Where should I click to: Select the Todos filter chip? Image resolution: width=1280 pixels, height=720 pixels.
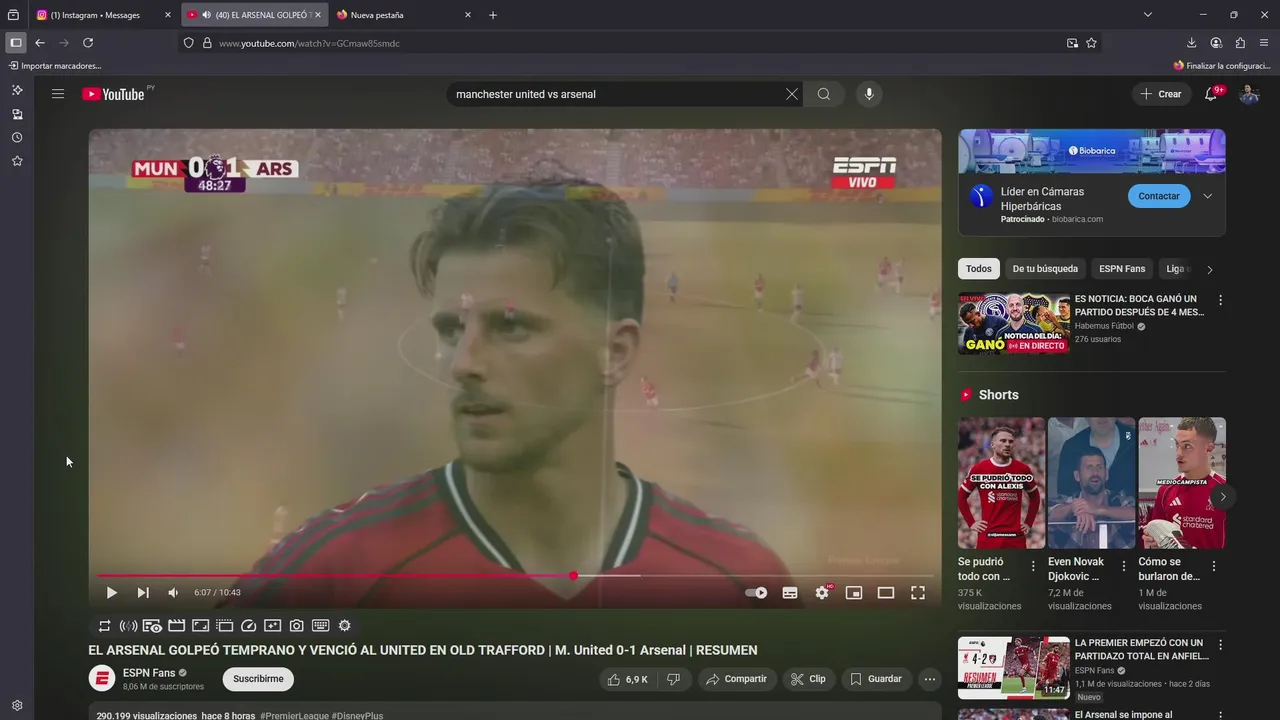point(979,269)
